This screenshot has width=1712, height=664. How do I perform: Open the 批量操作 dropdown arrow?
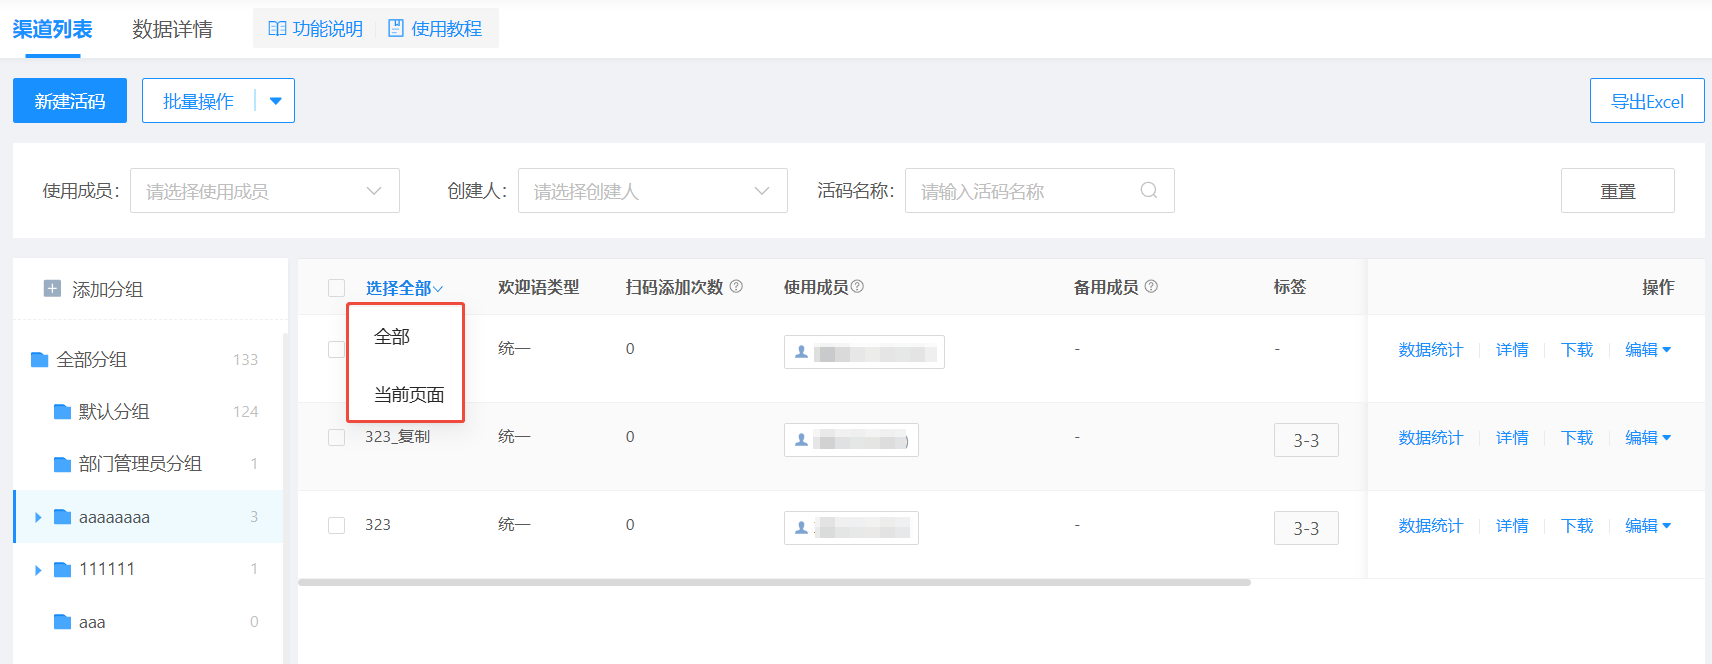[275, 101]
